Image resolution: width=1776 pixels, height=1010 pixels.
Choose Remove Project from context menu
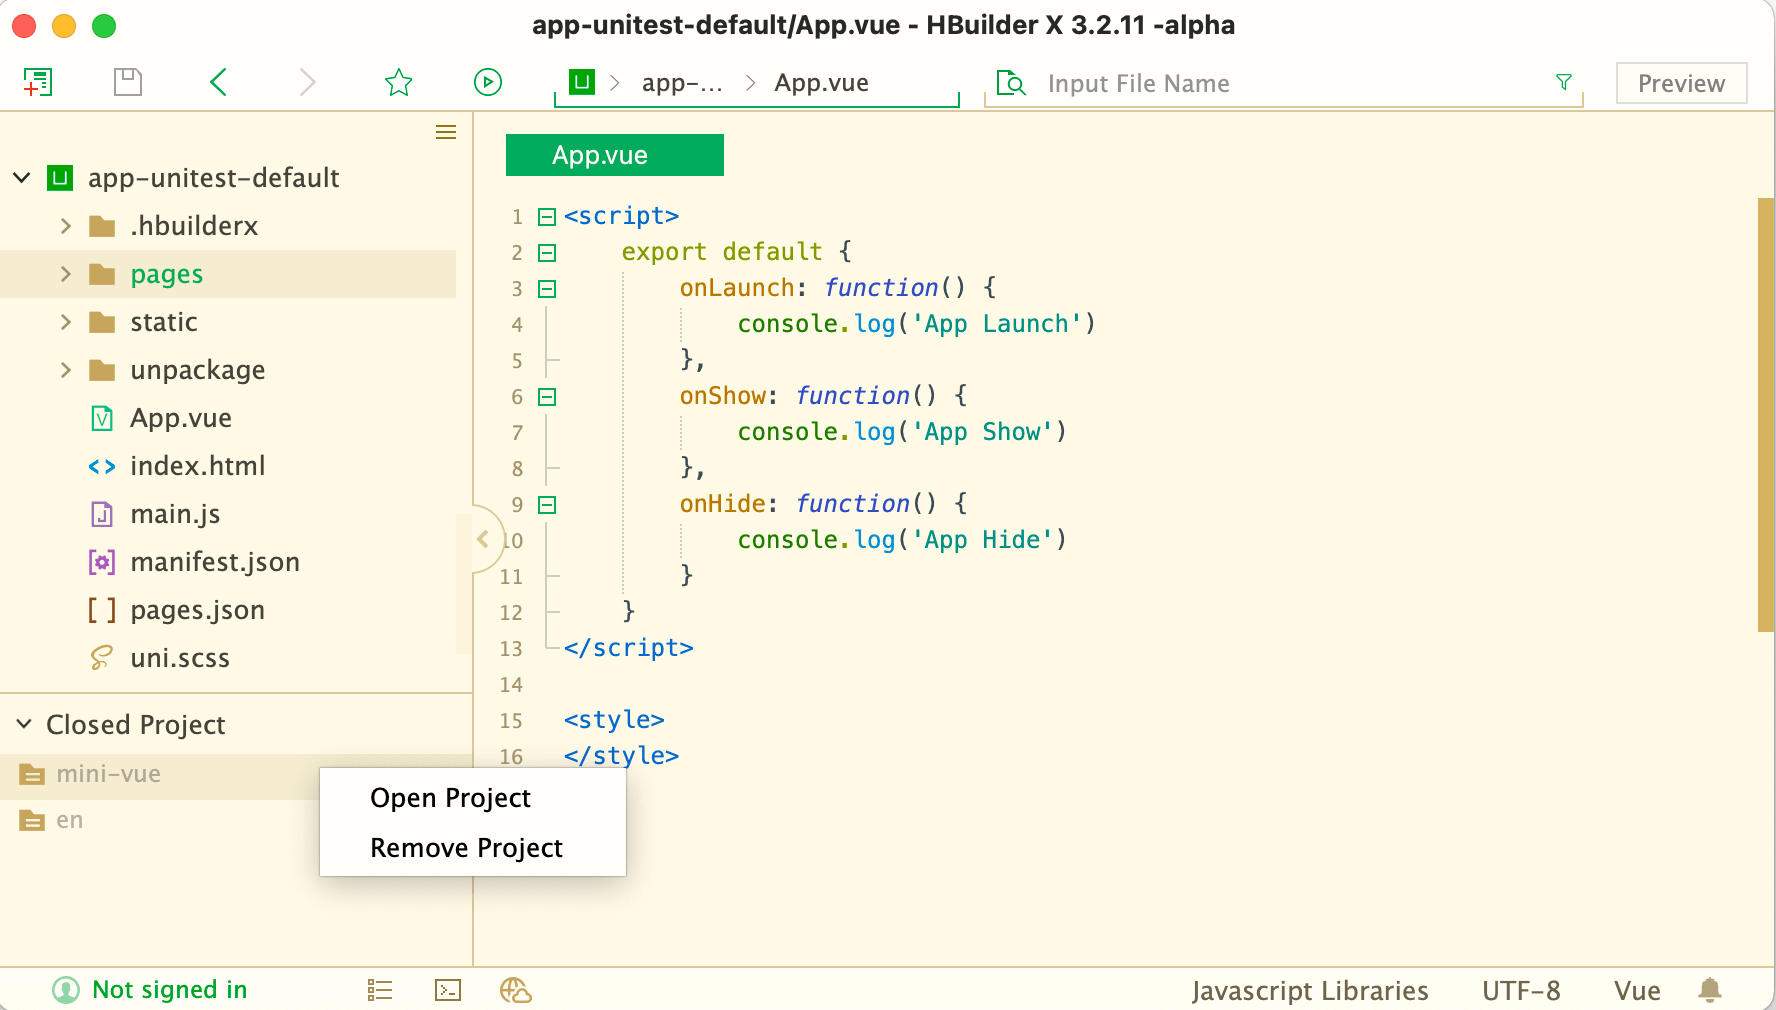[473, 848]
